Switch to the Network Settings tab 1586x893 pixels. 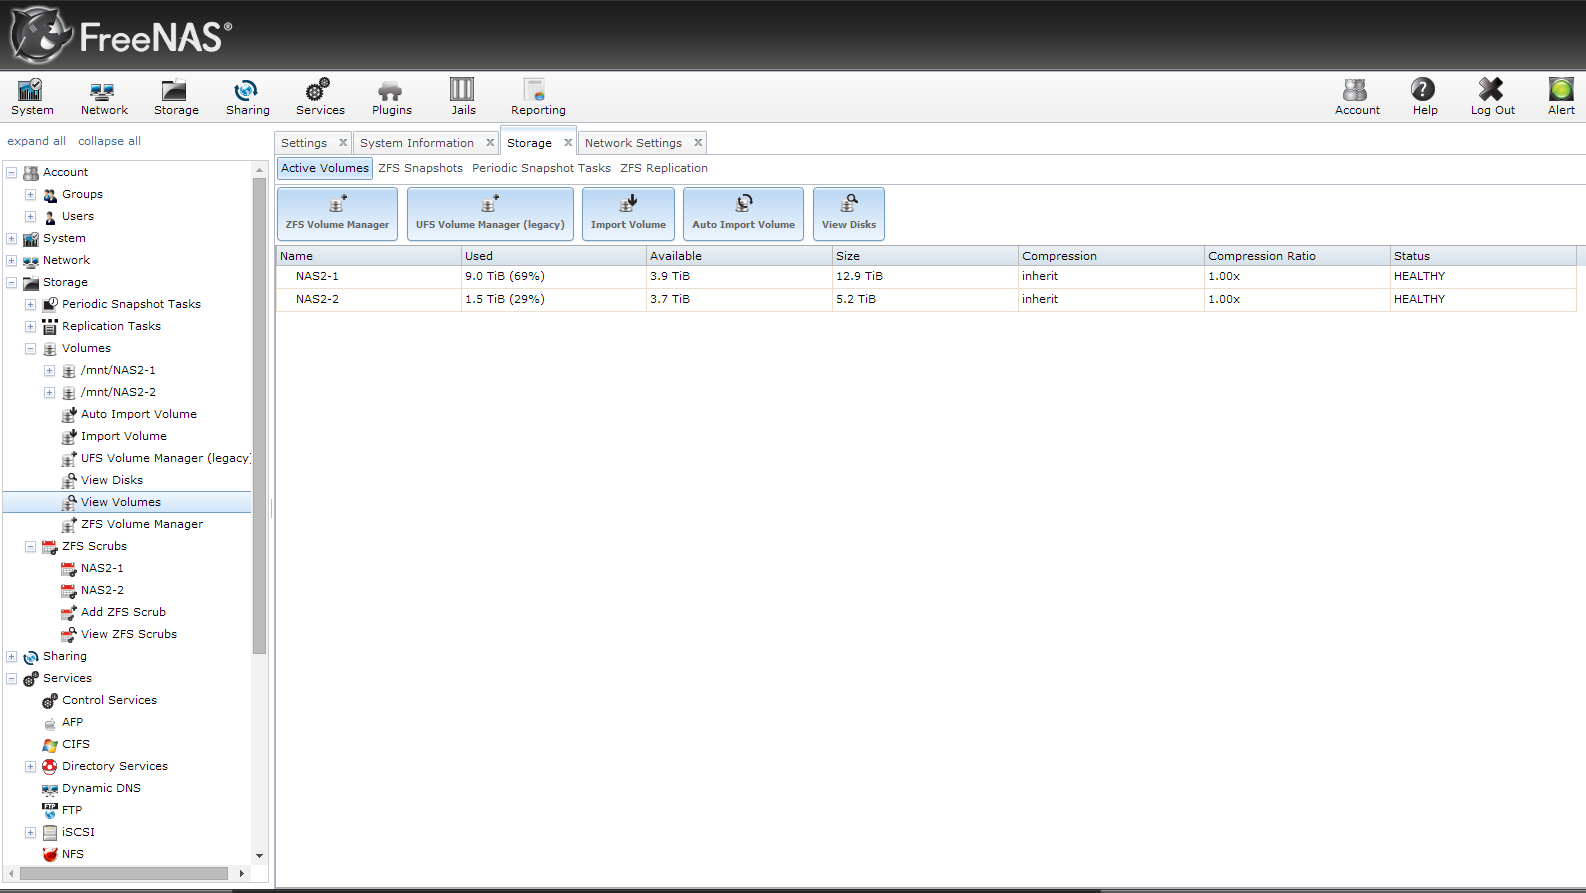633,143
